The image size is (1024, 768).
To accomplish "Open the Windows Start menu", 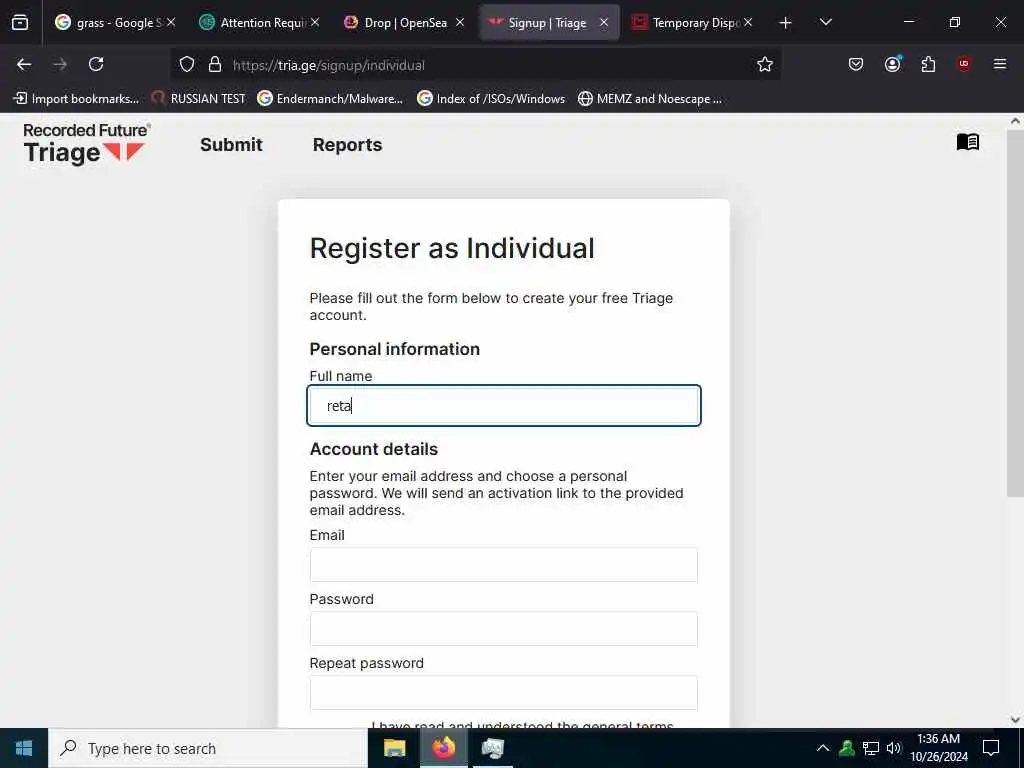I will [x=24, y=748].
